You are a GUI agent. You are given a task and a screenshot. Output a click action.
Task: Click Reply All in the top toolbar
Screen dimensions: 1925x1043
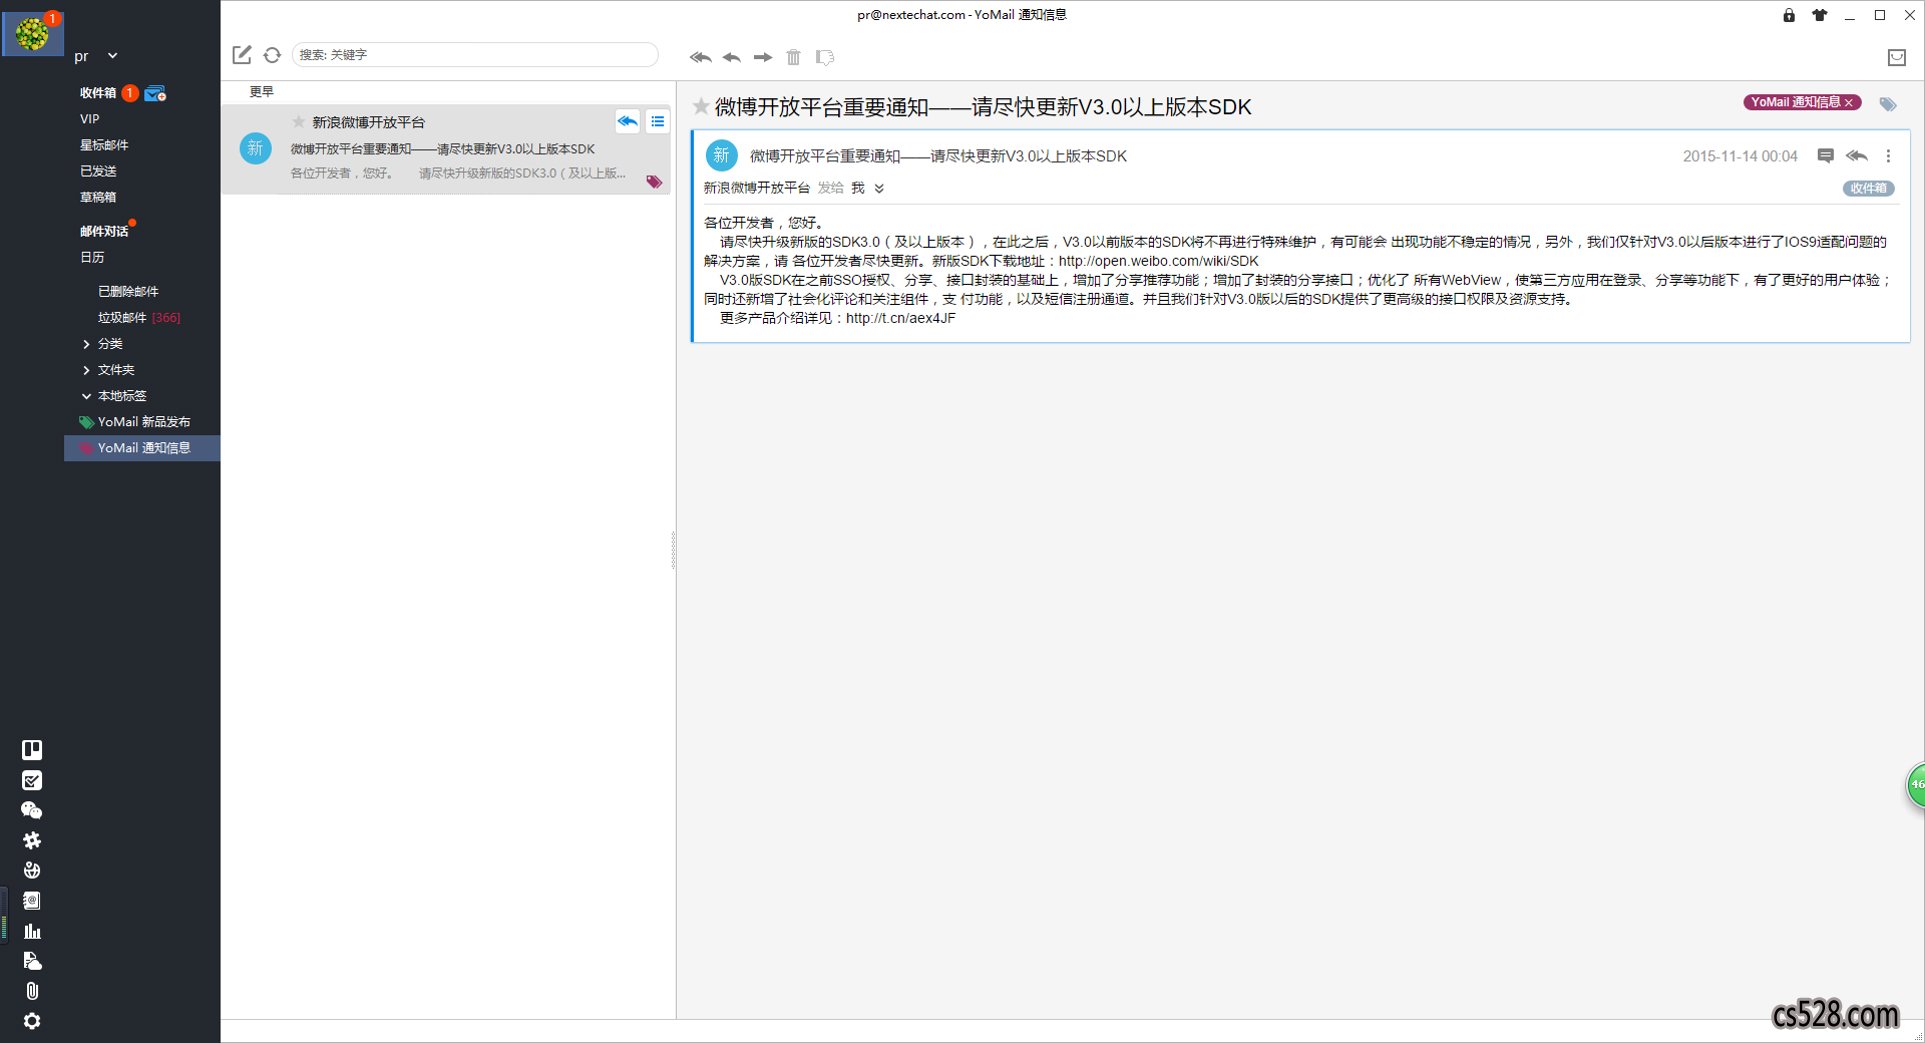coord(700,57)
